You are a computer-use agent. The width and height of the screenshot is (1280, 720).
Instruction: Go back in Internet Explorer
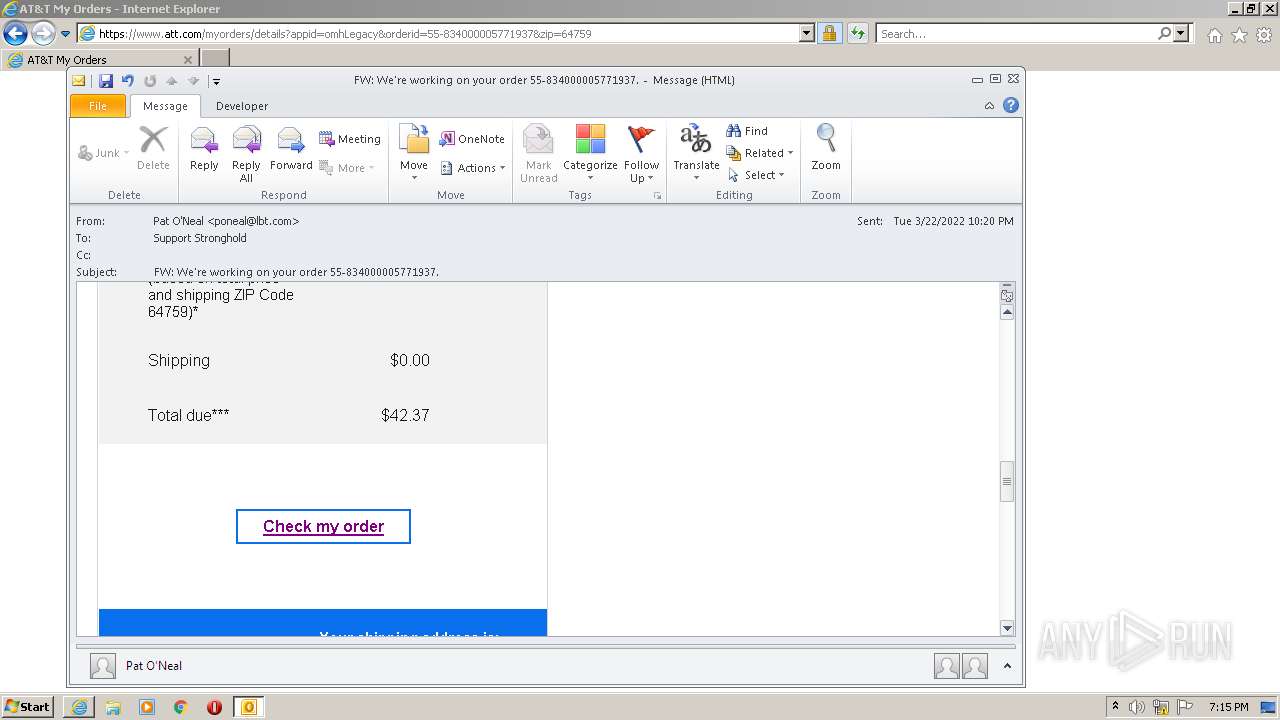(15, 33)
